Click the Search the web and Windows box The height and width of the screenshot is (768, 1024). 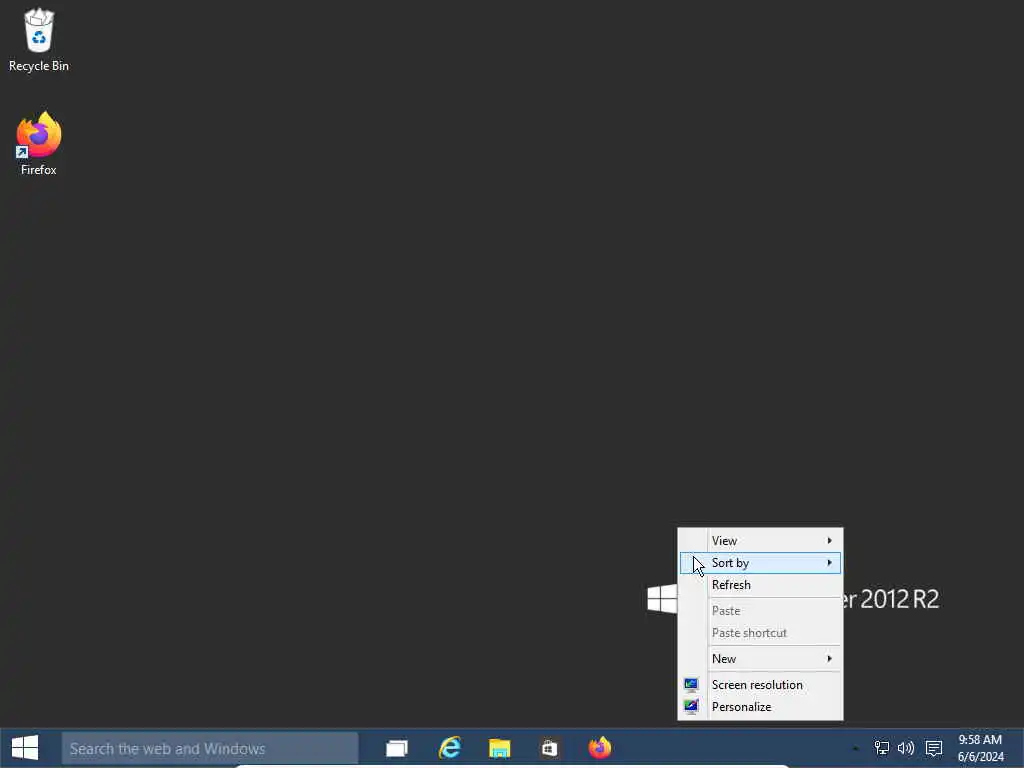210,748
